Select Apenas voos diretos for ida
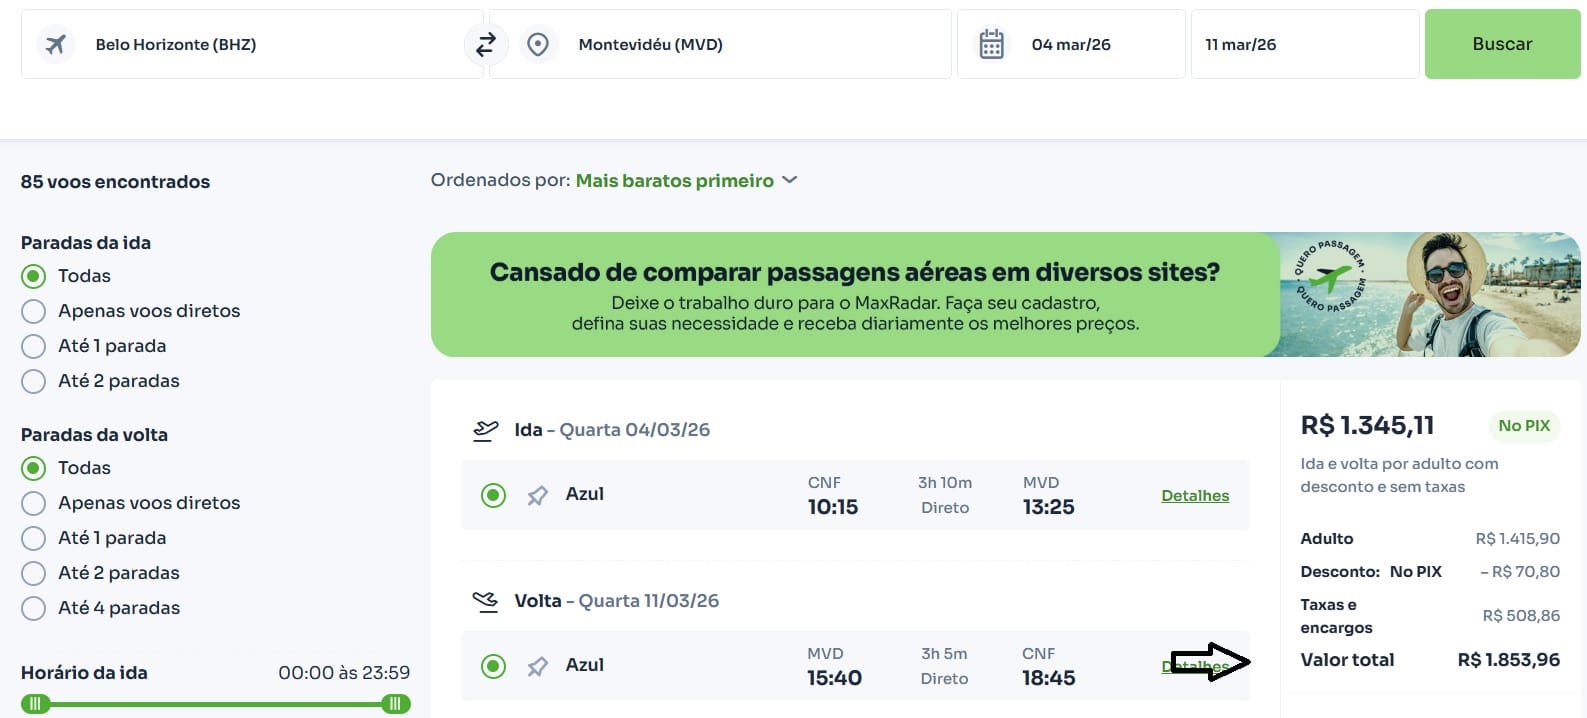 [34, 311]
